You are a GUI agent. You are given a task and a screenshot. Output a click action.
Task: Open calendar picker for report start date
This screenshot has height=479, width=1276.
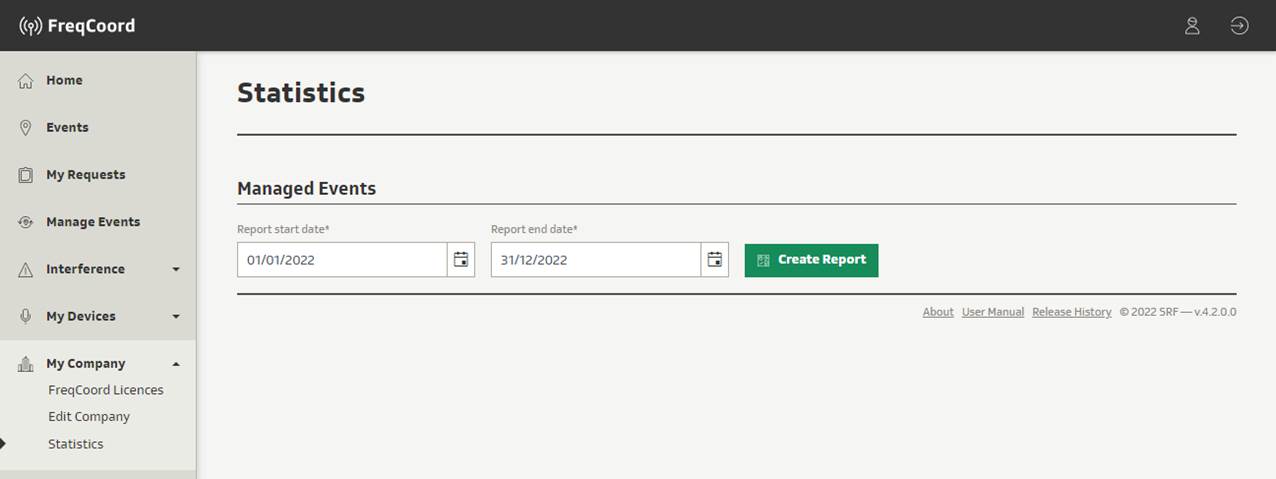(x=461, y=260)
